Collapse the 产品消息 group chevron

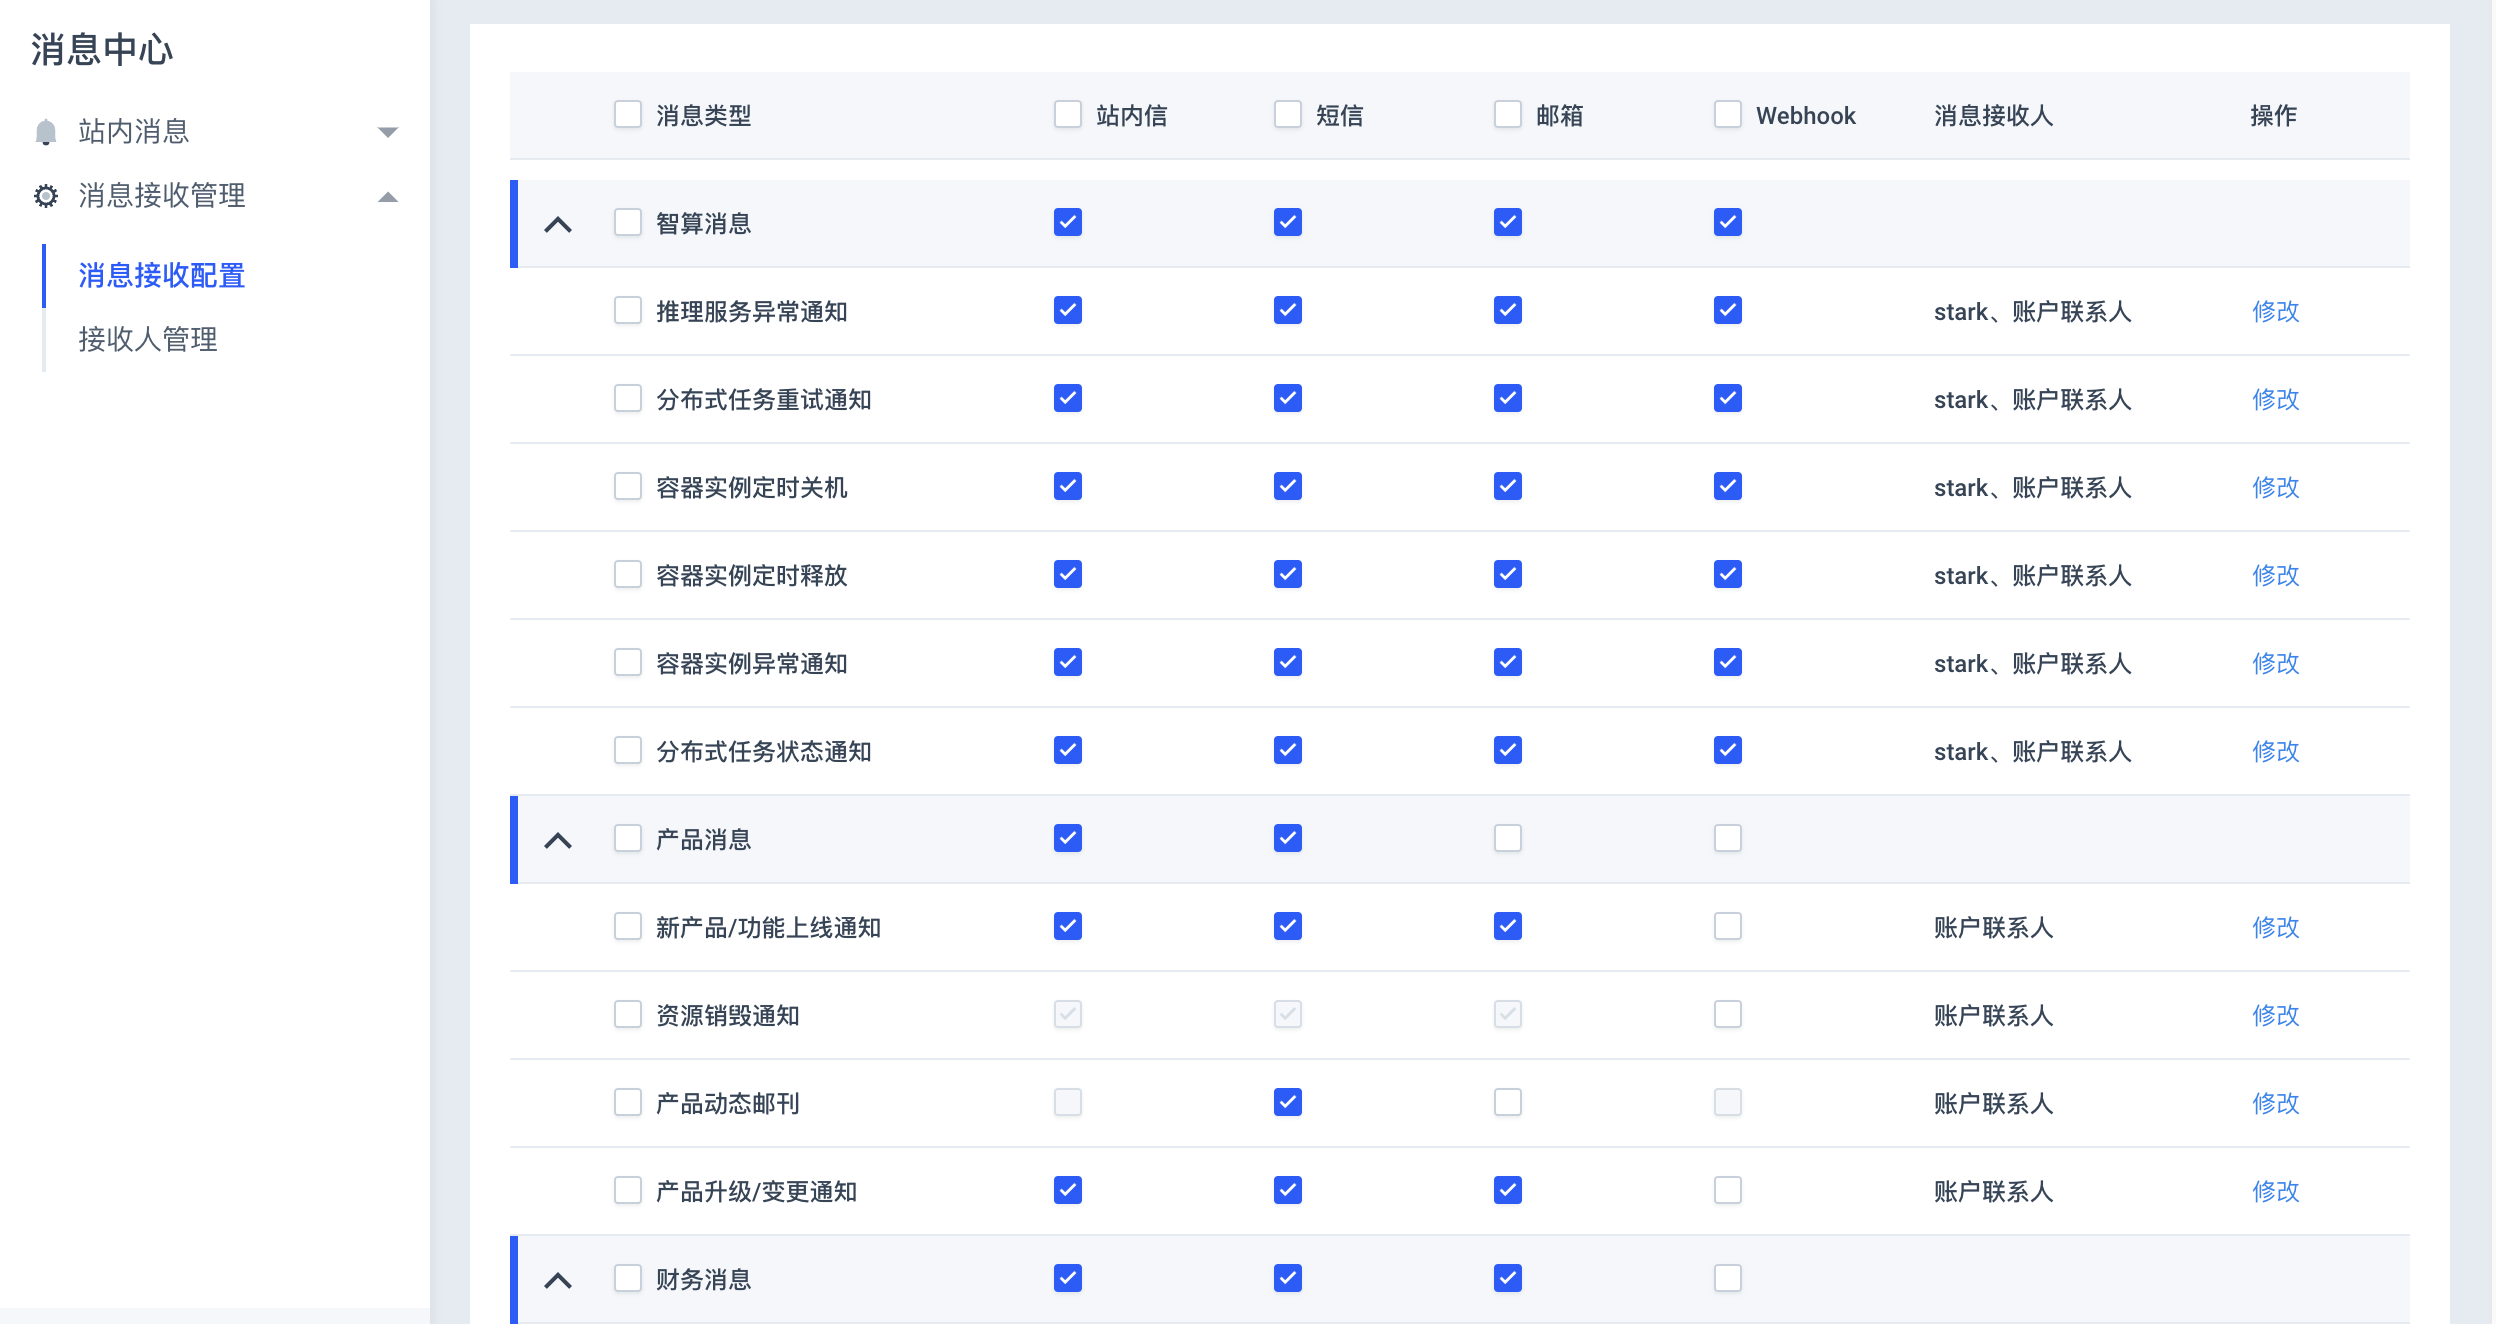(558, 840)
